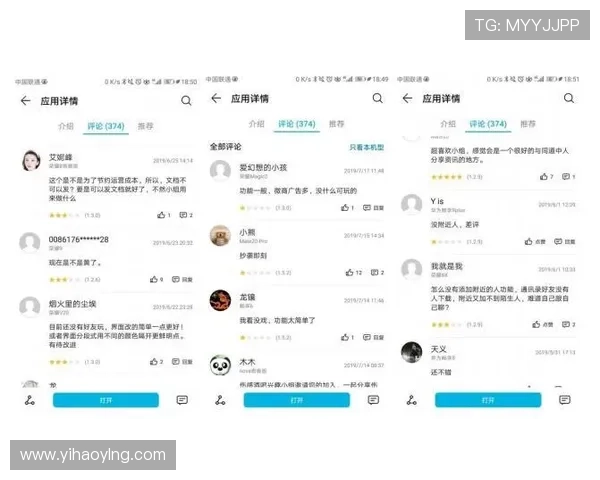
Task: Like the review by 龙镶
Action: [x=347, y=337]
